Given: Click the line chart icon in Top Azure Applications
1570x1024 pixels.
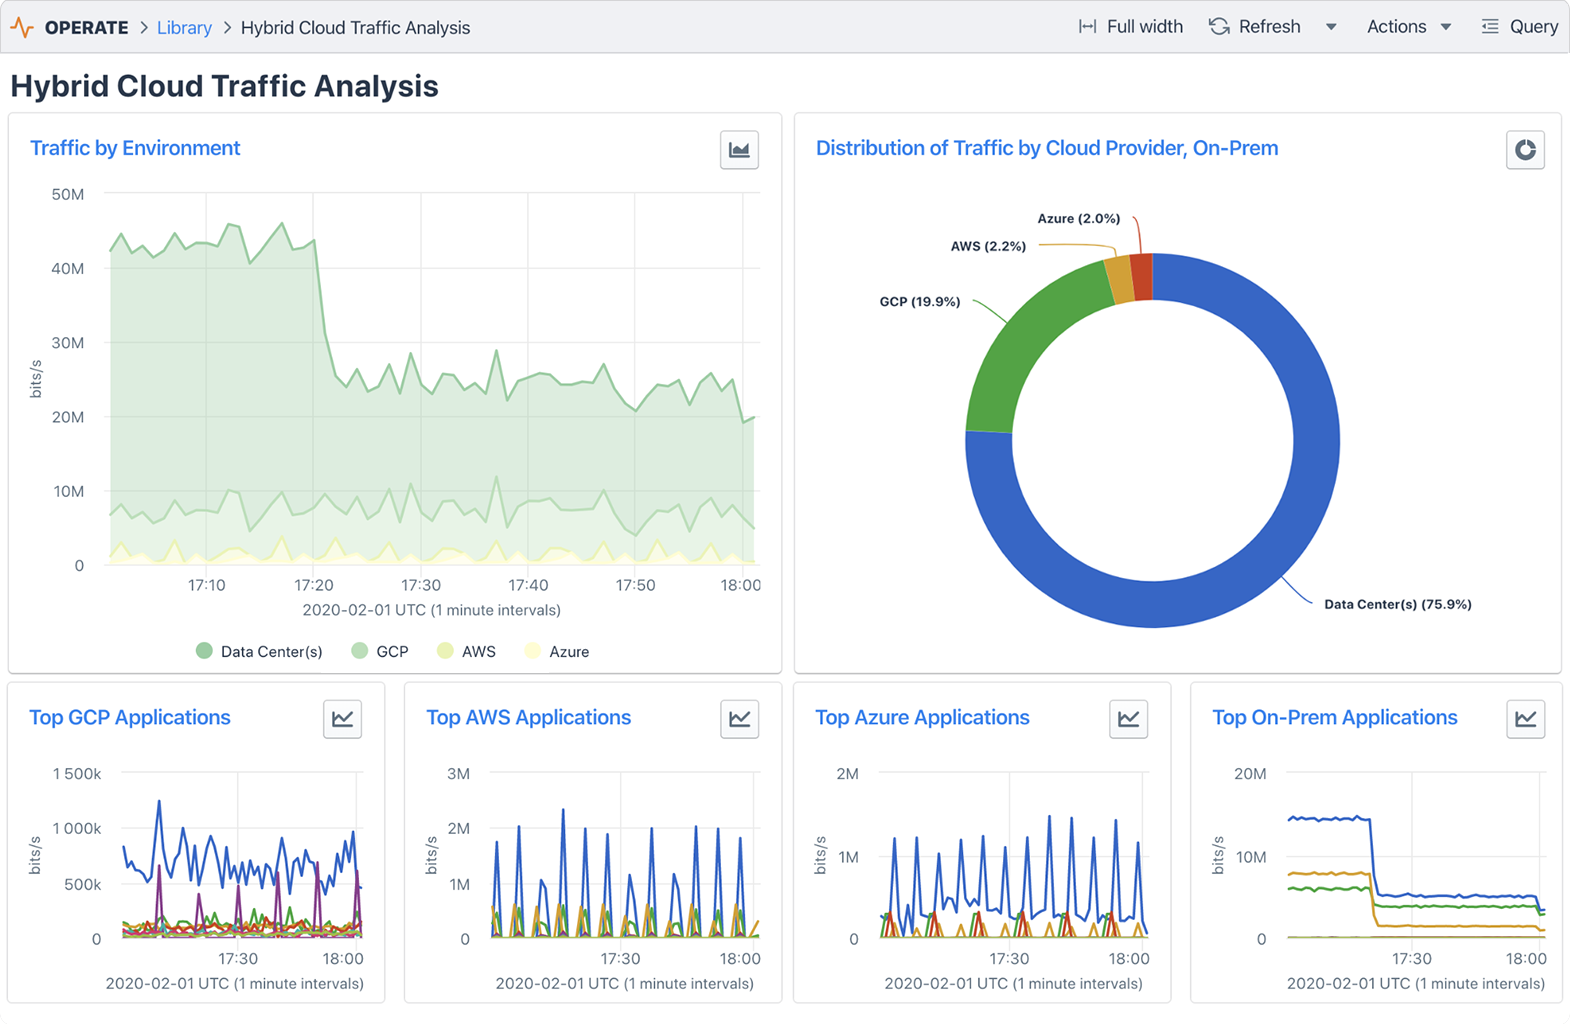Looking at the screenshot, I should (1128, 719).
